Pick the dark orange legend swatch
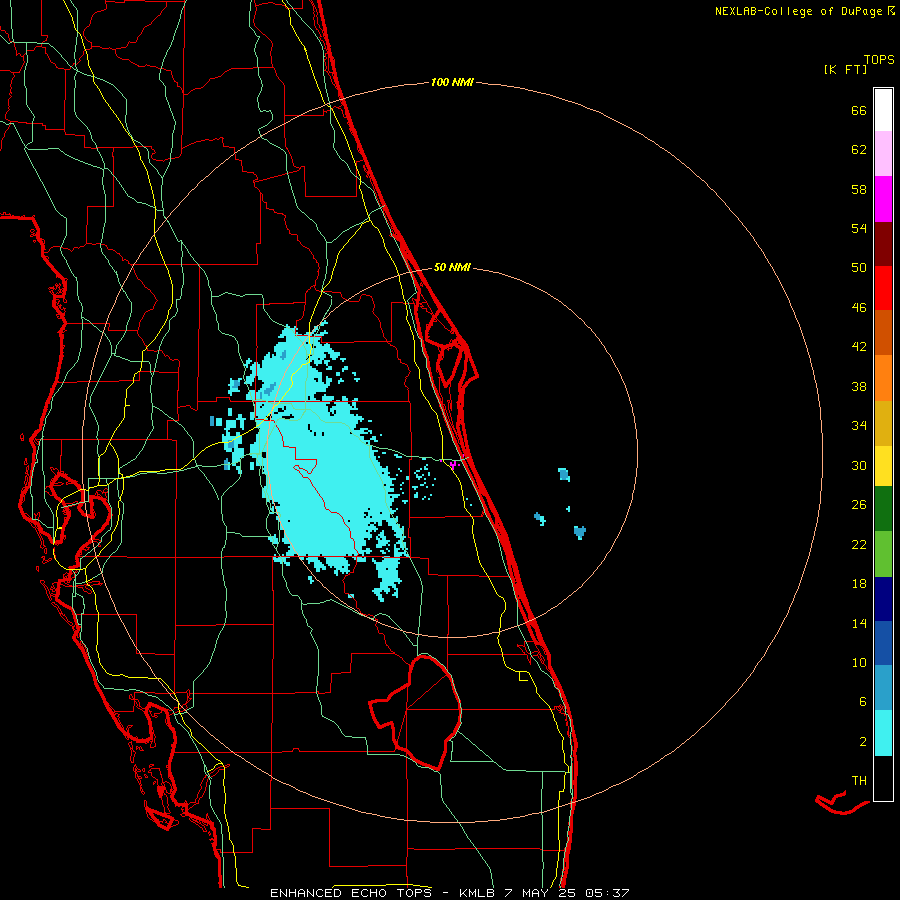 [883, 333]
